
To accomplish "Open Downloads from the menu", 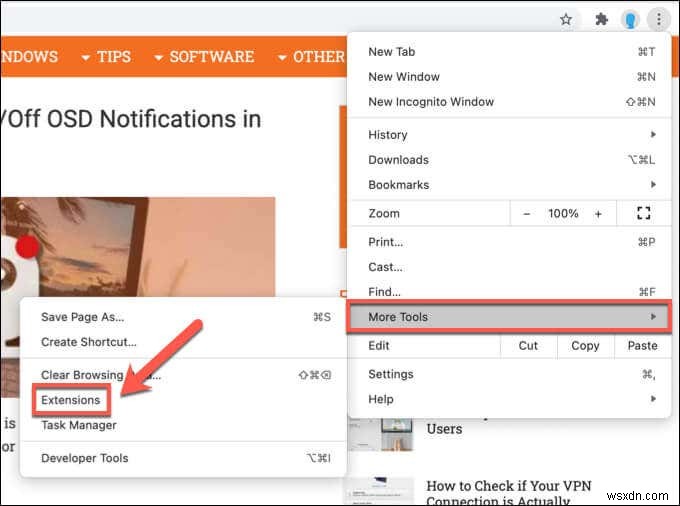I will pos(511,160).
